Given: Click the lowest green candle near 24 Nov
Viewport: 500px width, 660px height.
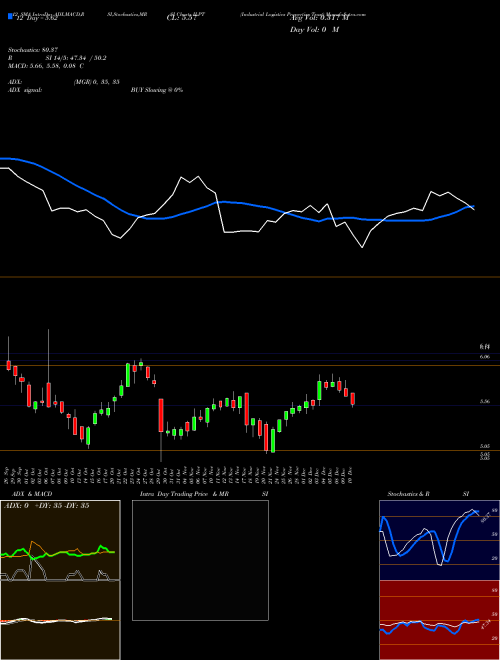Looking at the screenshot, I should click(273, 440).
